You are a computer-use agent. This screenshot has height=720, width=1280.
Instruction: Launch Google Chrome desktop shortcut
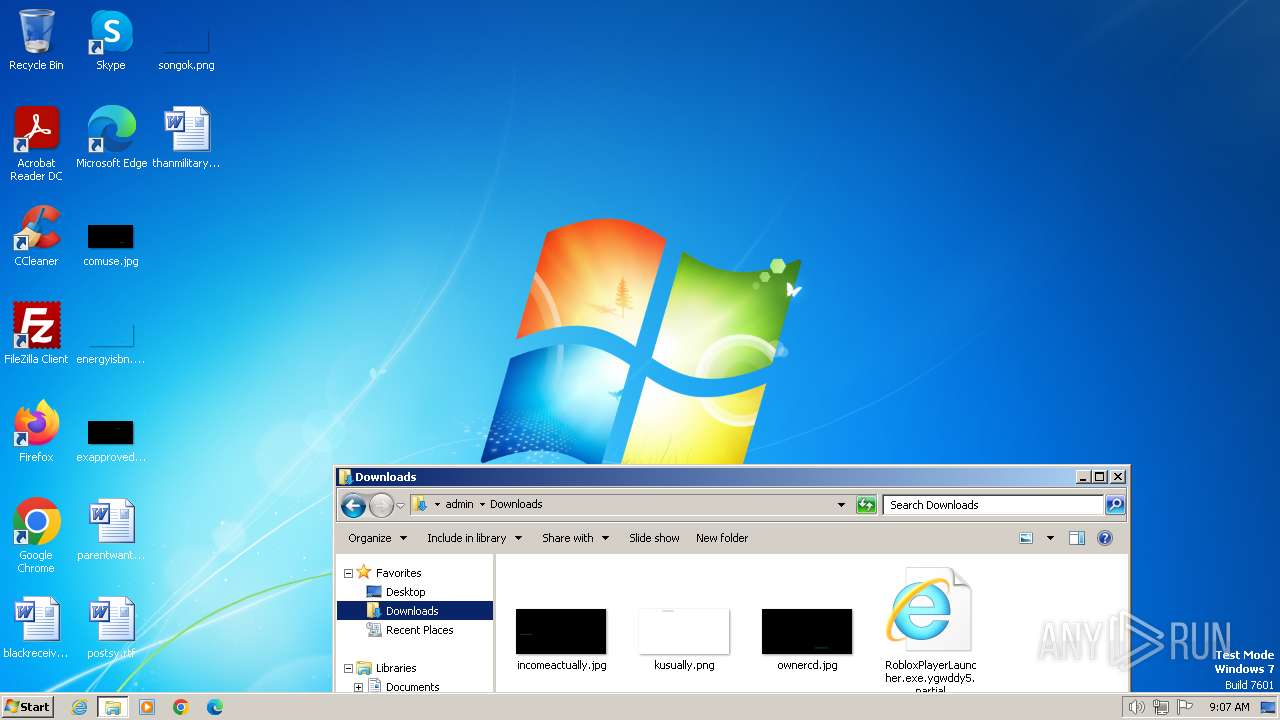(36, 535)
